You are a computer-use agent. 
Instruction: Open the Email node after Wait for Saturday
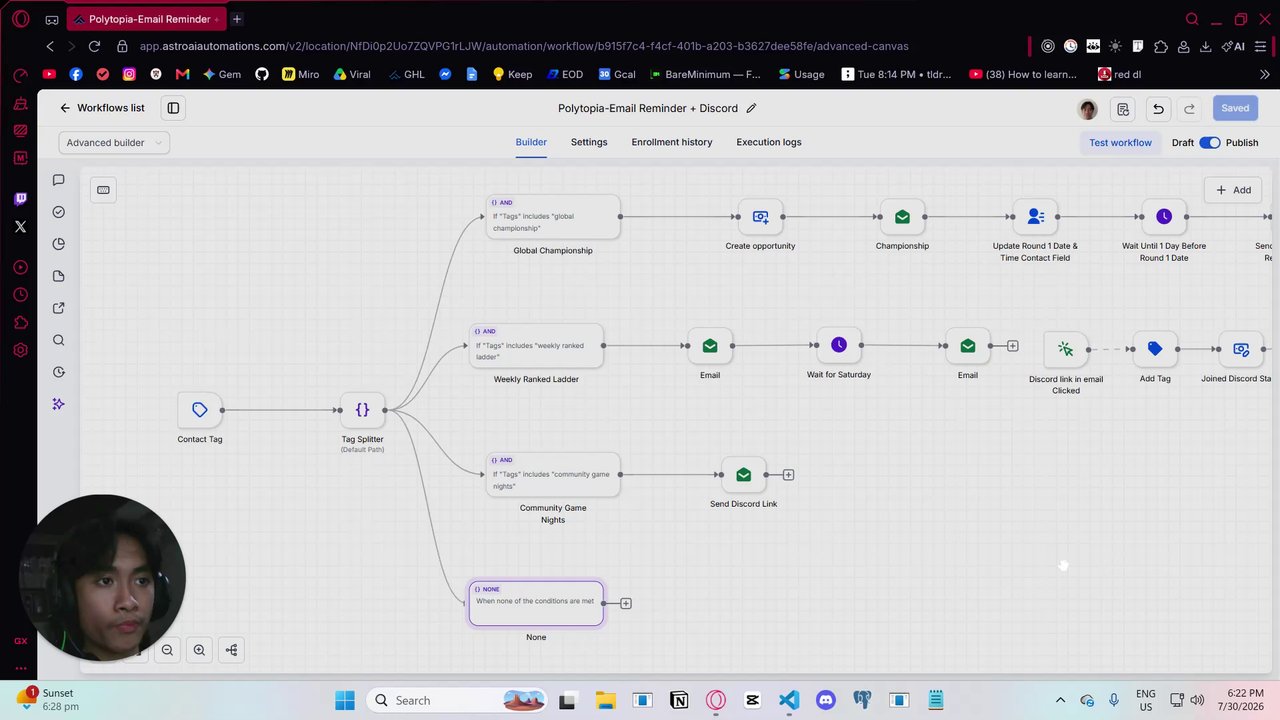click(x=967, y=346)
